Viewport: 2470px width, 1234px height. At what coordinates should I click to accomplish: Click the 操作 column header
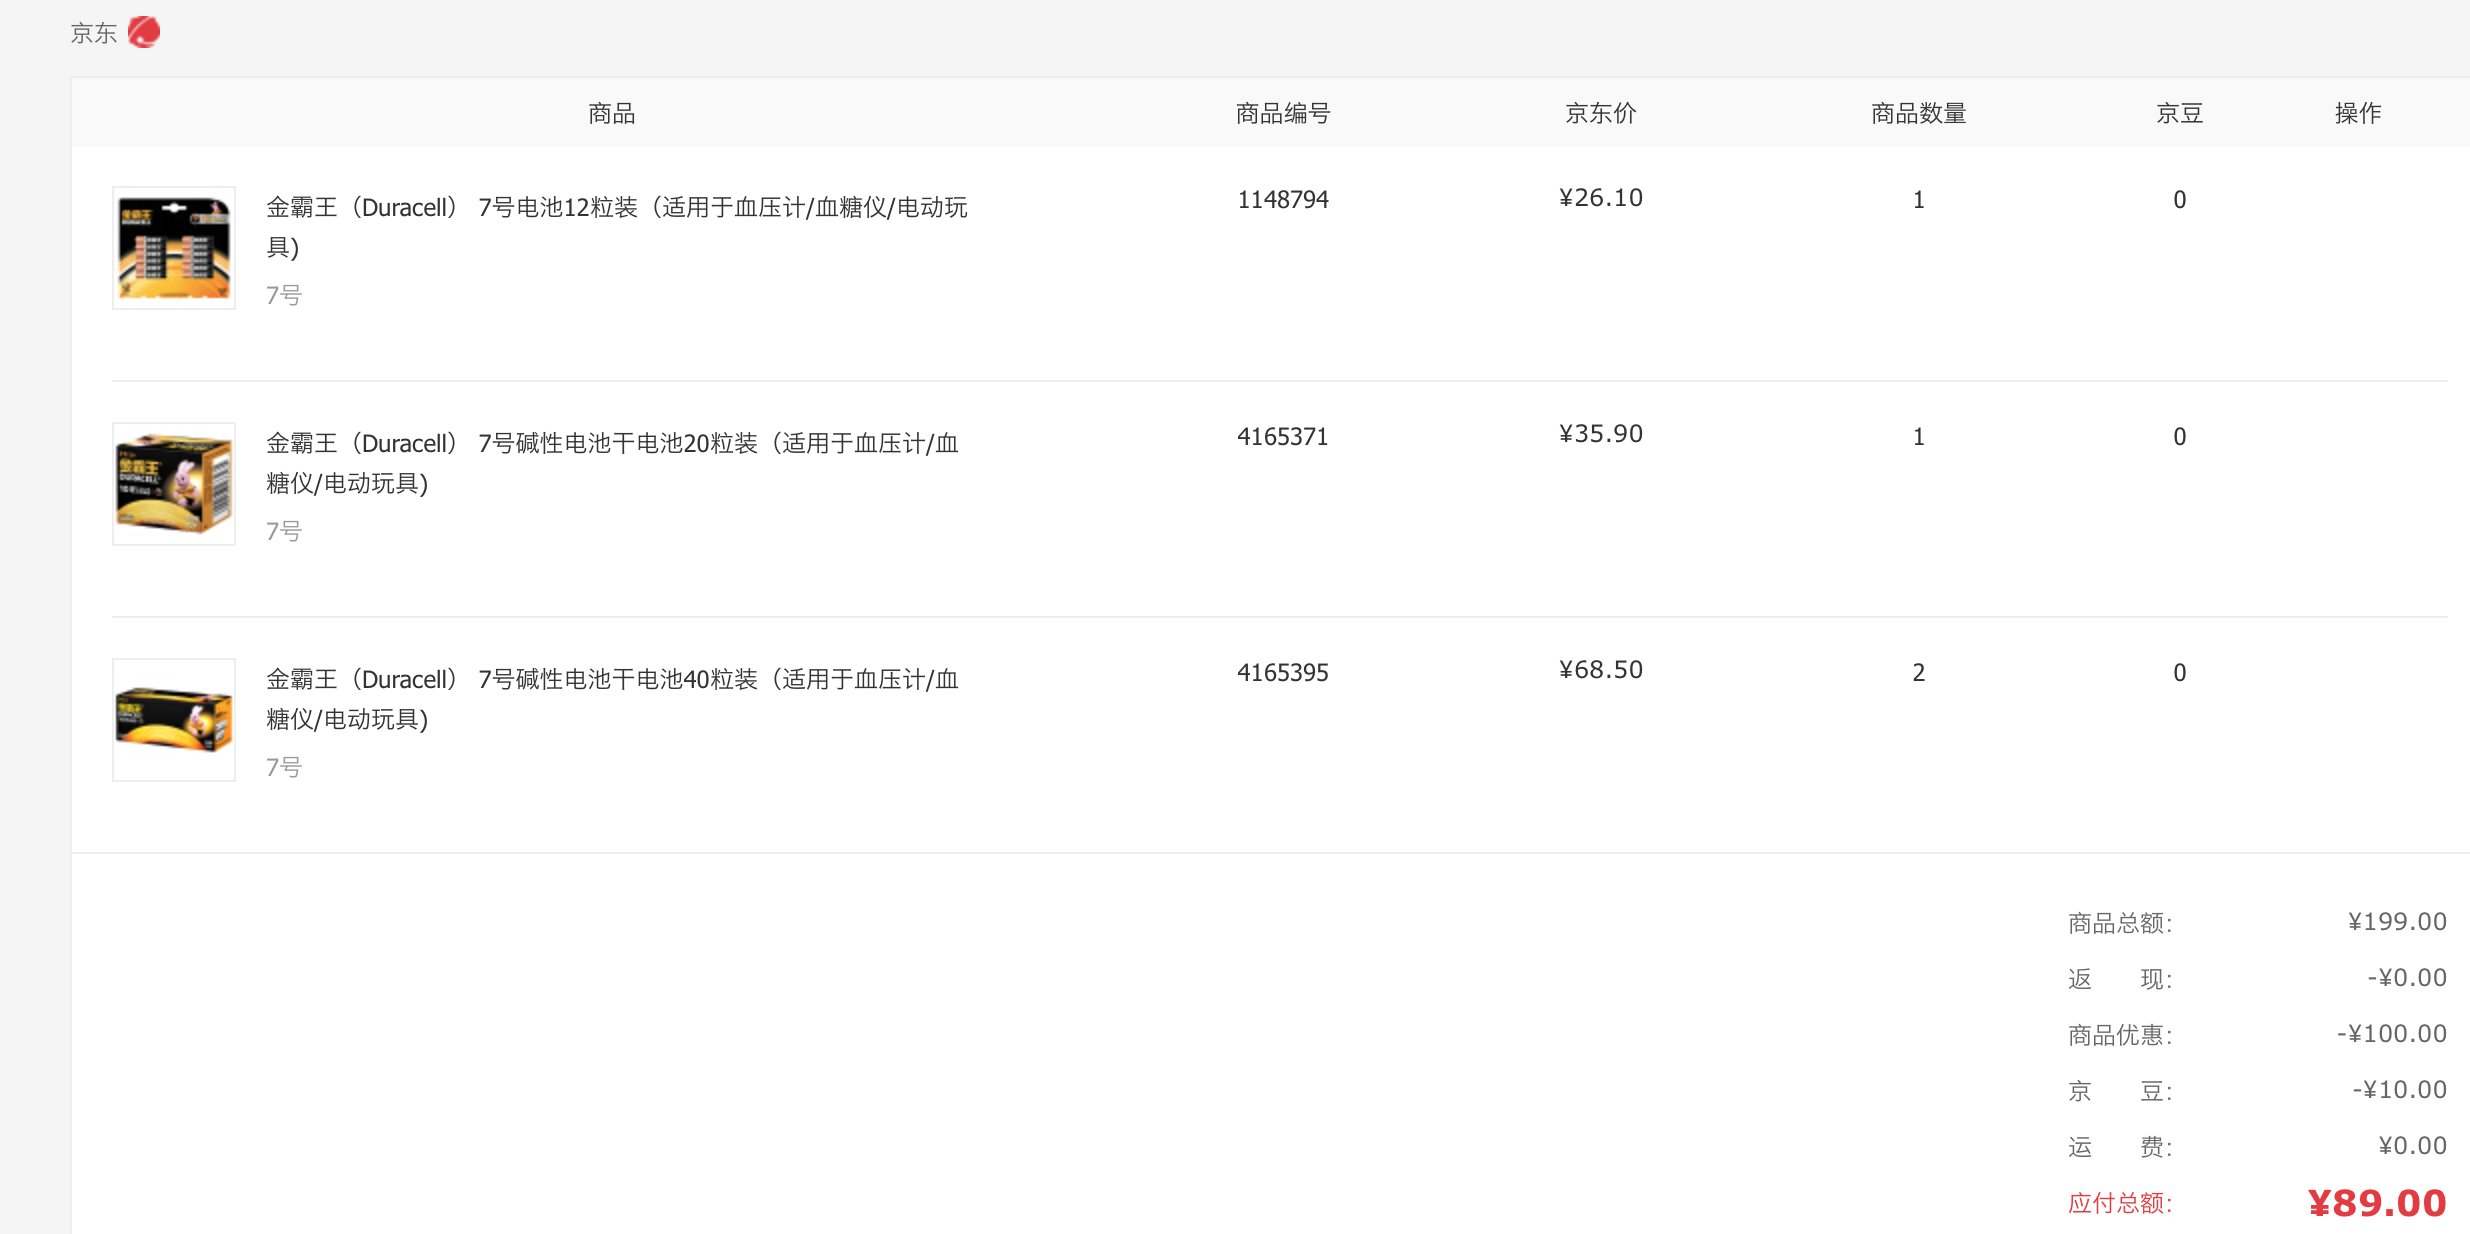(2357, 114)
